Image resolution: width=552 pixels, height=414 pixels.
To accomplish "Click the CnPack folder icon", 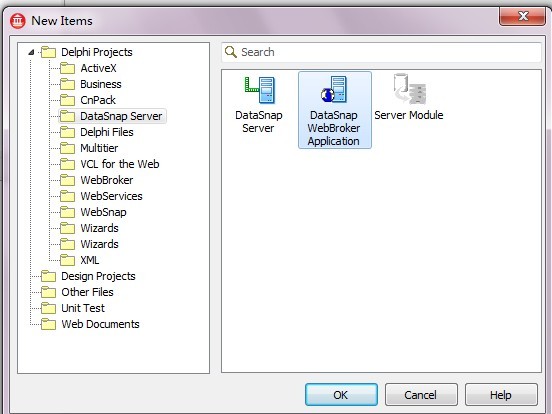I will tap(67, 100).
